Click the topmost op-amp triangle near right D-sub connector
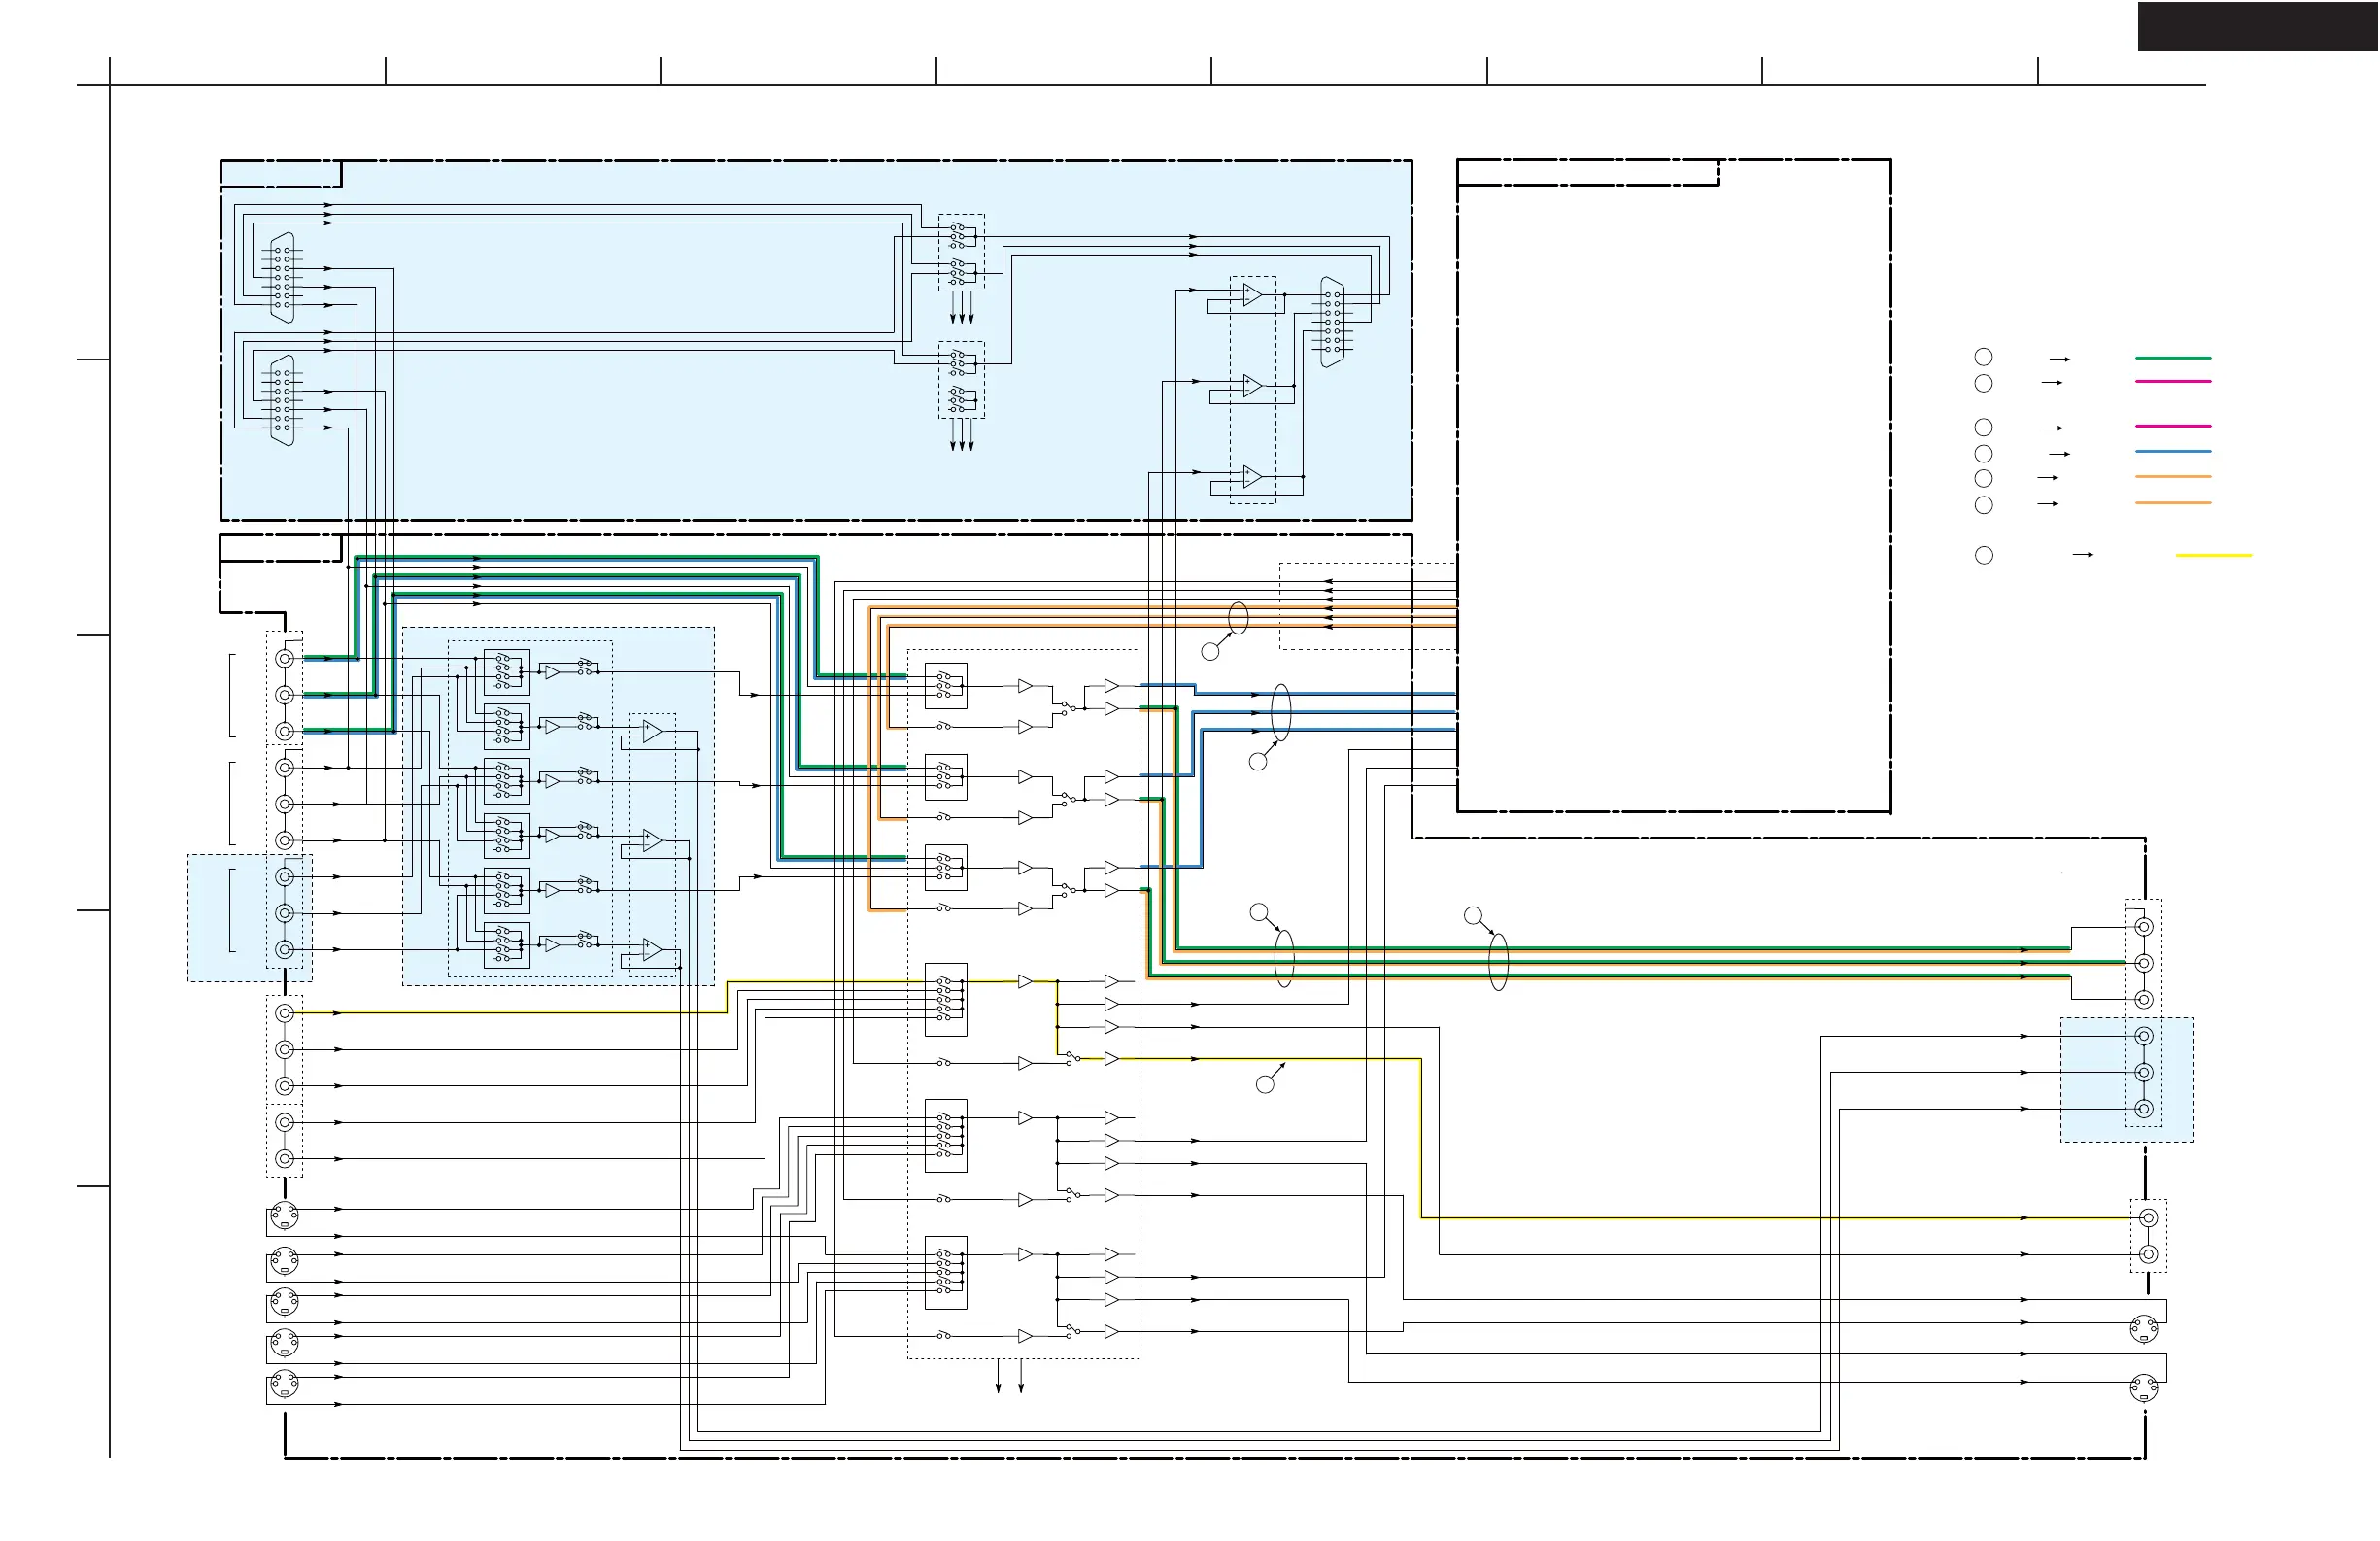2380x1541 pixels. (1252, 294)
